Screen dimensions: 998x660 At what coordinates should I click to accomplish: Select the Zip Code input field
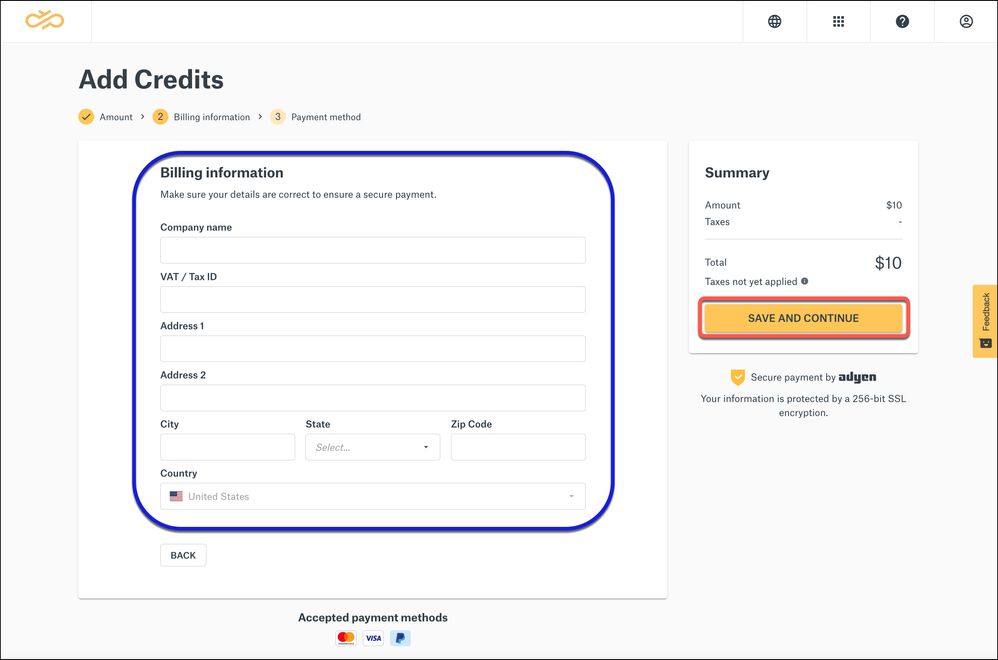pos(518,447)
